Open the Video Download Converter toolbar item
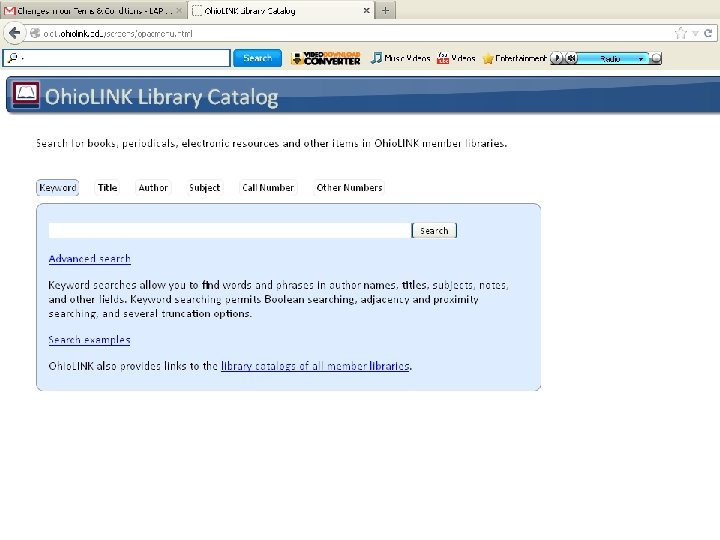Viewport: 720px width, 540px height. [326, 58]
